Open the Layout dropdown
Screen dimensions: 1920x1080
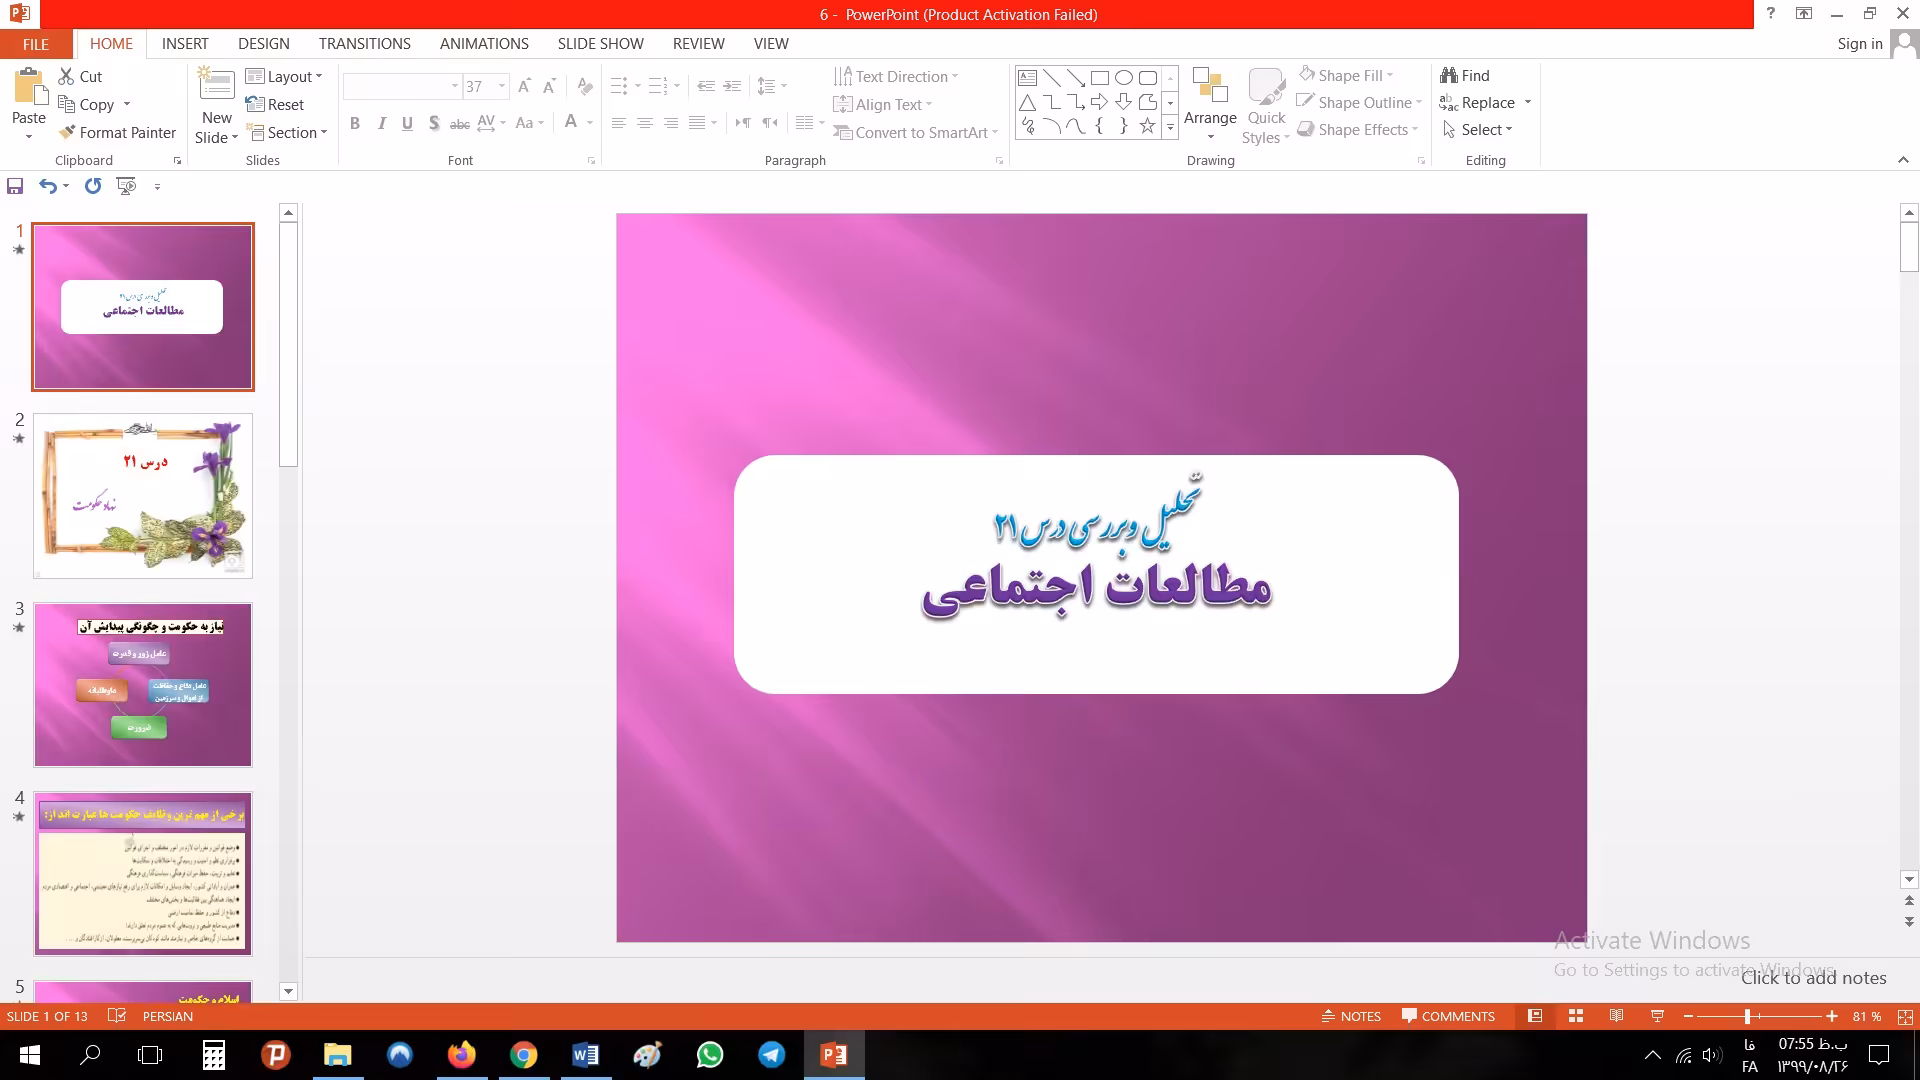coord(284,76)
